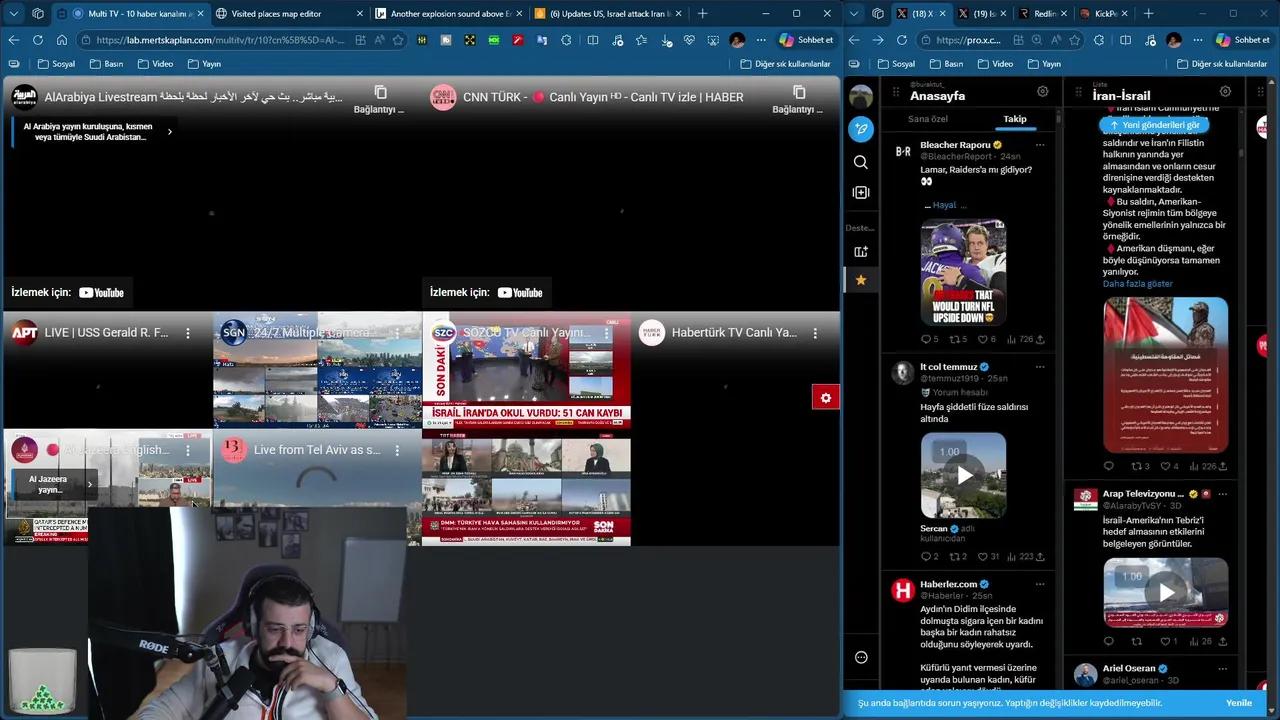Screen dimensions: 1280x720
Task: Open tab actions dropdown in right browser
Action: click(x=853, y=13)
